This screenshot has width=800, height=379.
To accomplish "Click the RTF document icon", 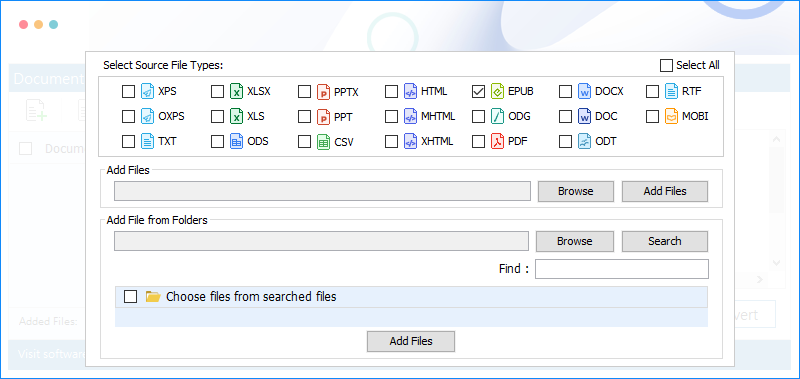I will [671, 92].
